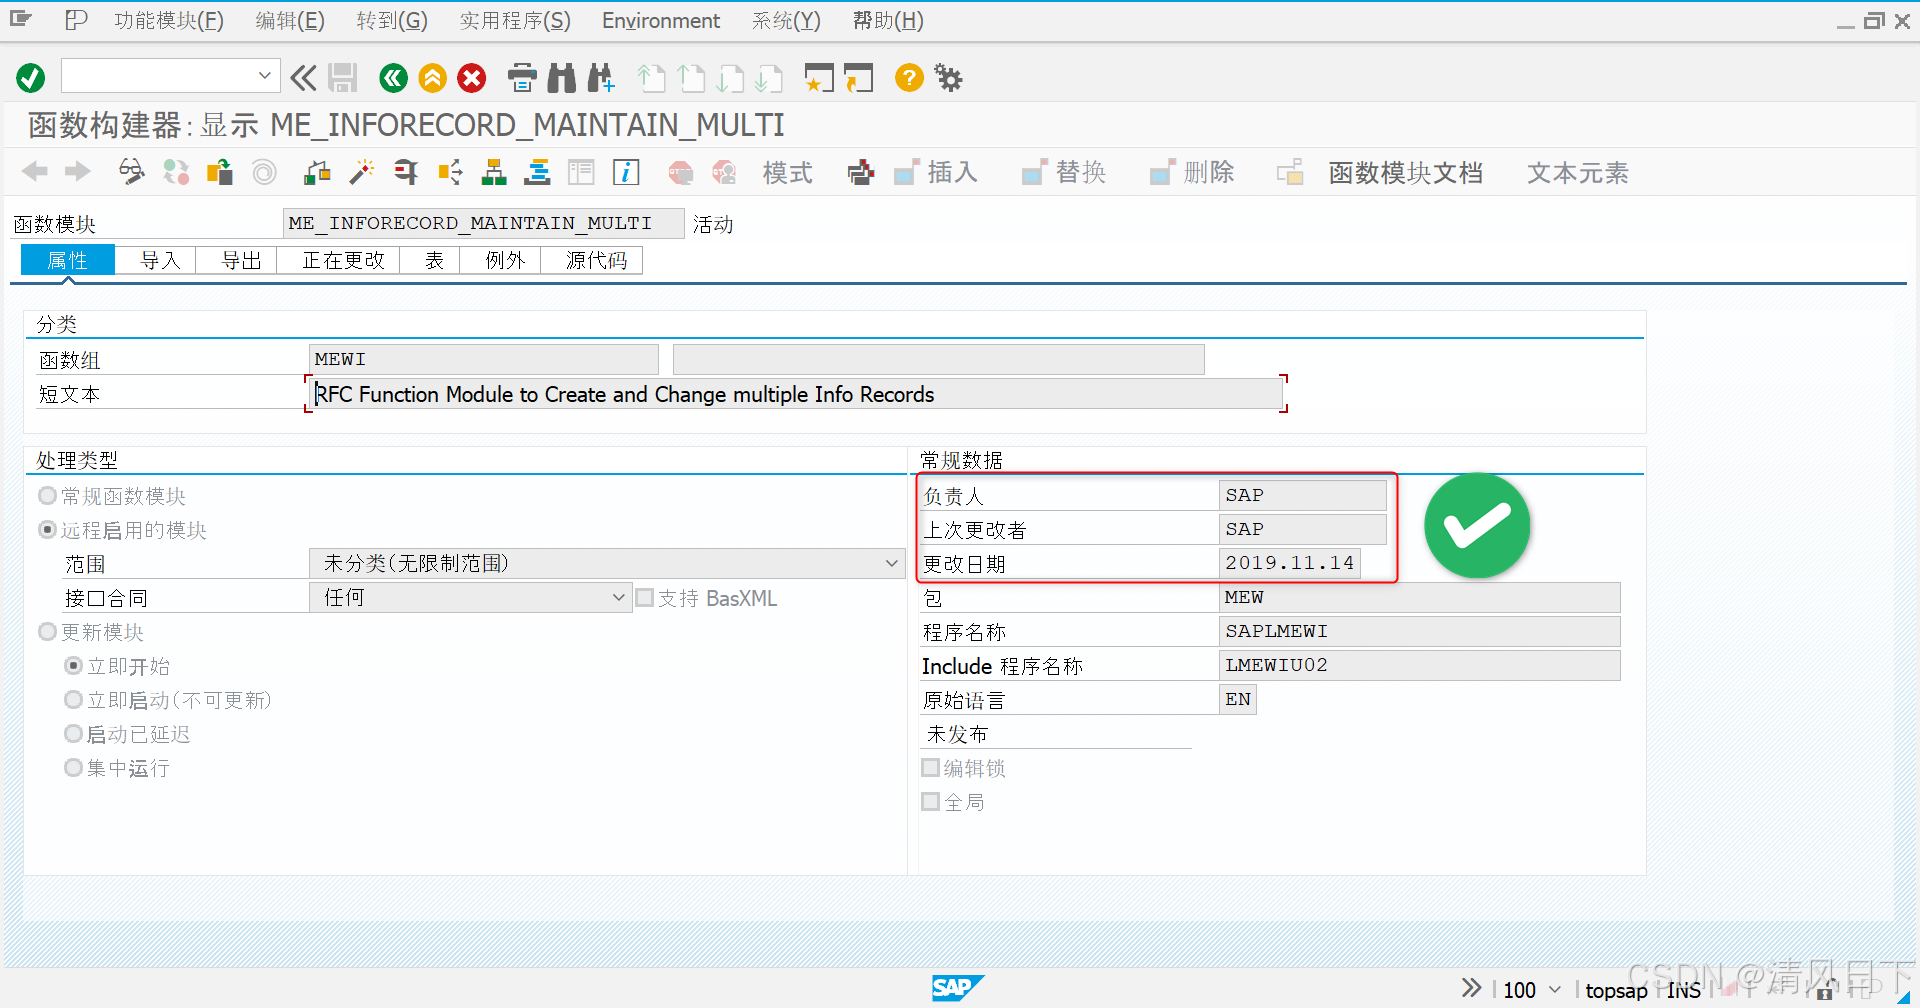Select 立即启动(不可更新) radio option
This screenshot has height=1008, width=1920.
click(x=73, y=700)
